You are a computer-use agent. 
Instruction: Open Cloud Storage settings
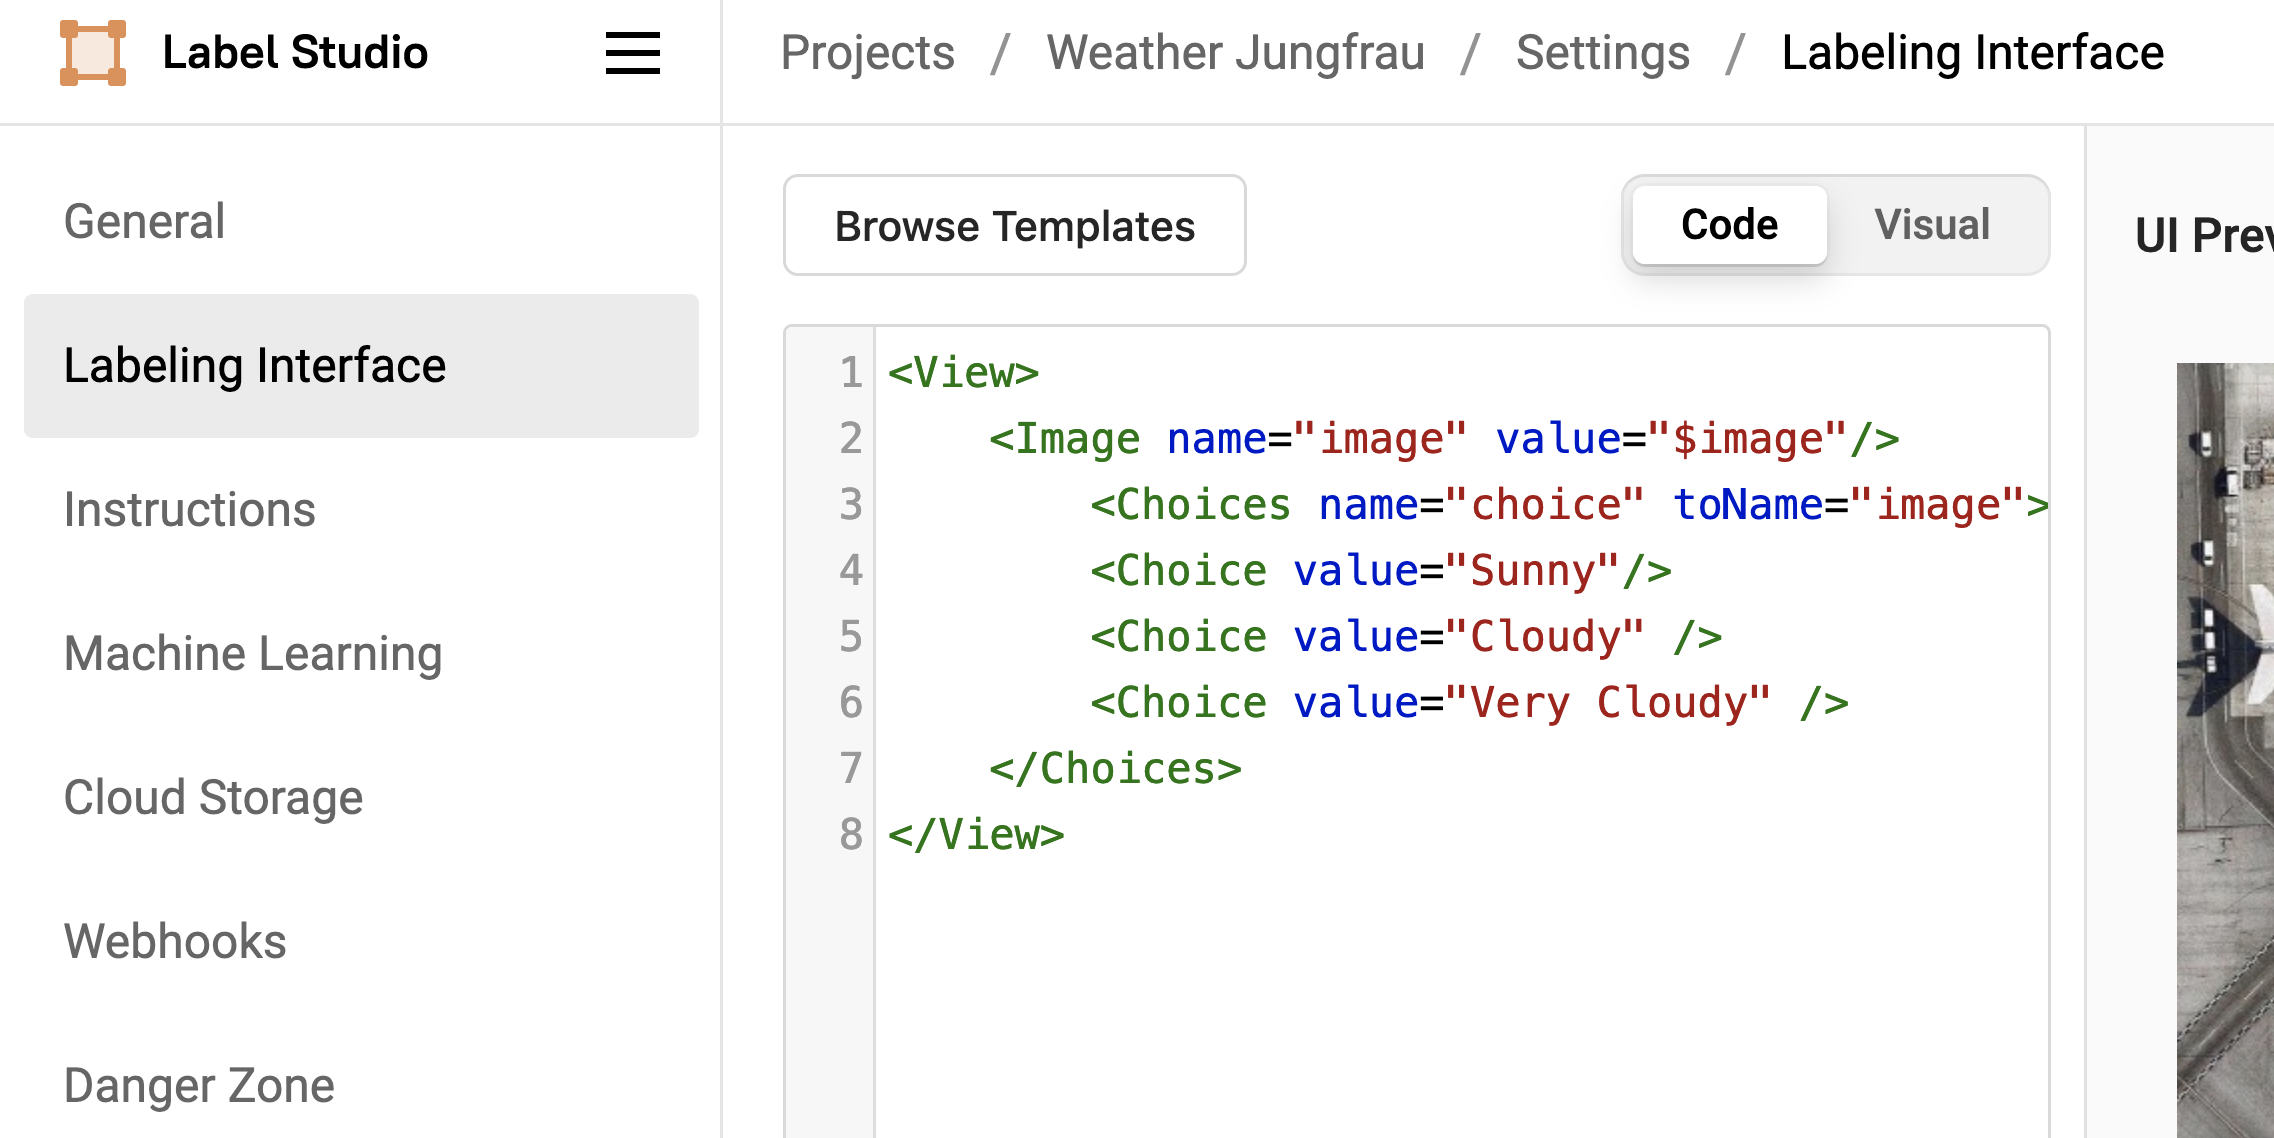[361, 797]
